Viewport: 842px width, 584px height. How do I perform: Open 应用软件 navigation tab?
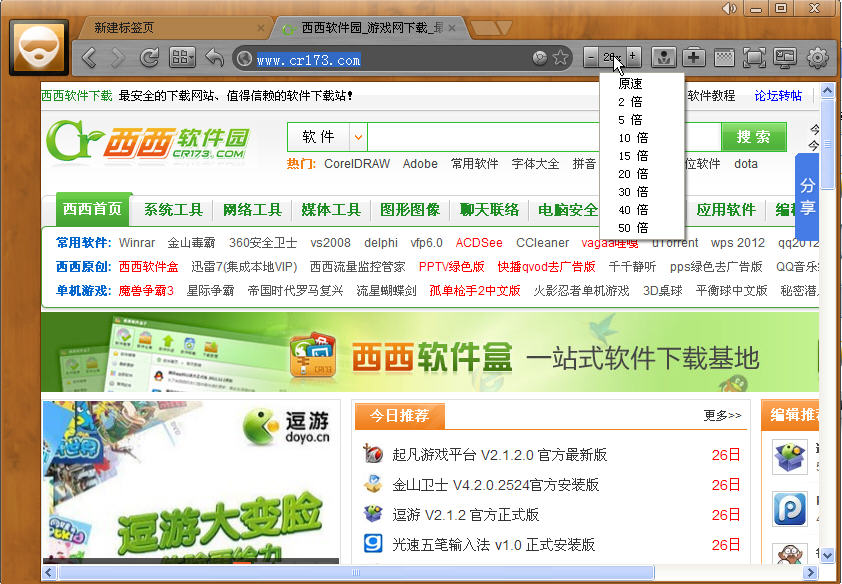726,210
